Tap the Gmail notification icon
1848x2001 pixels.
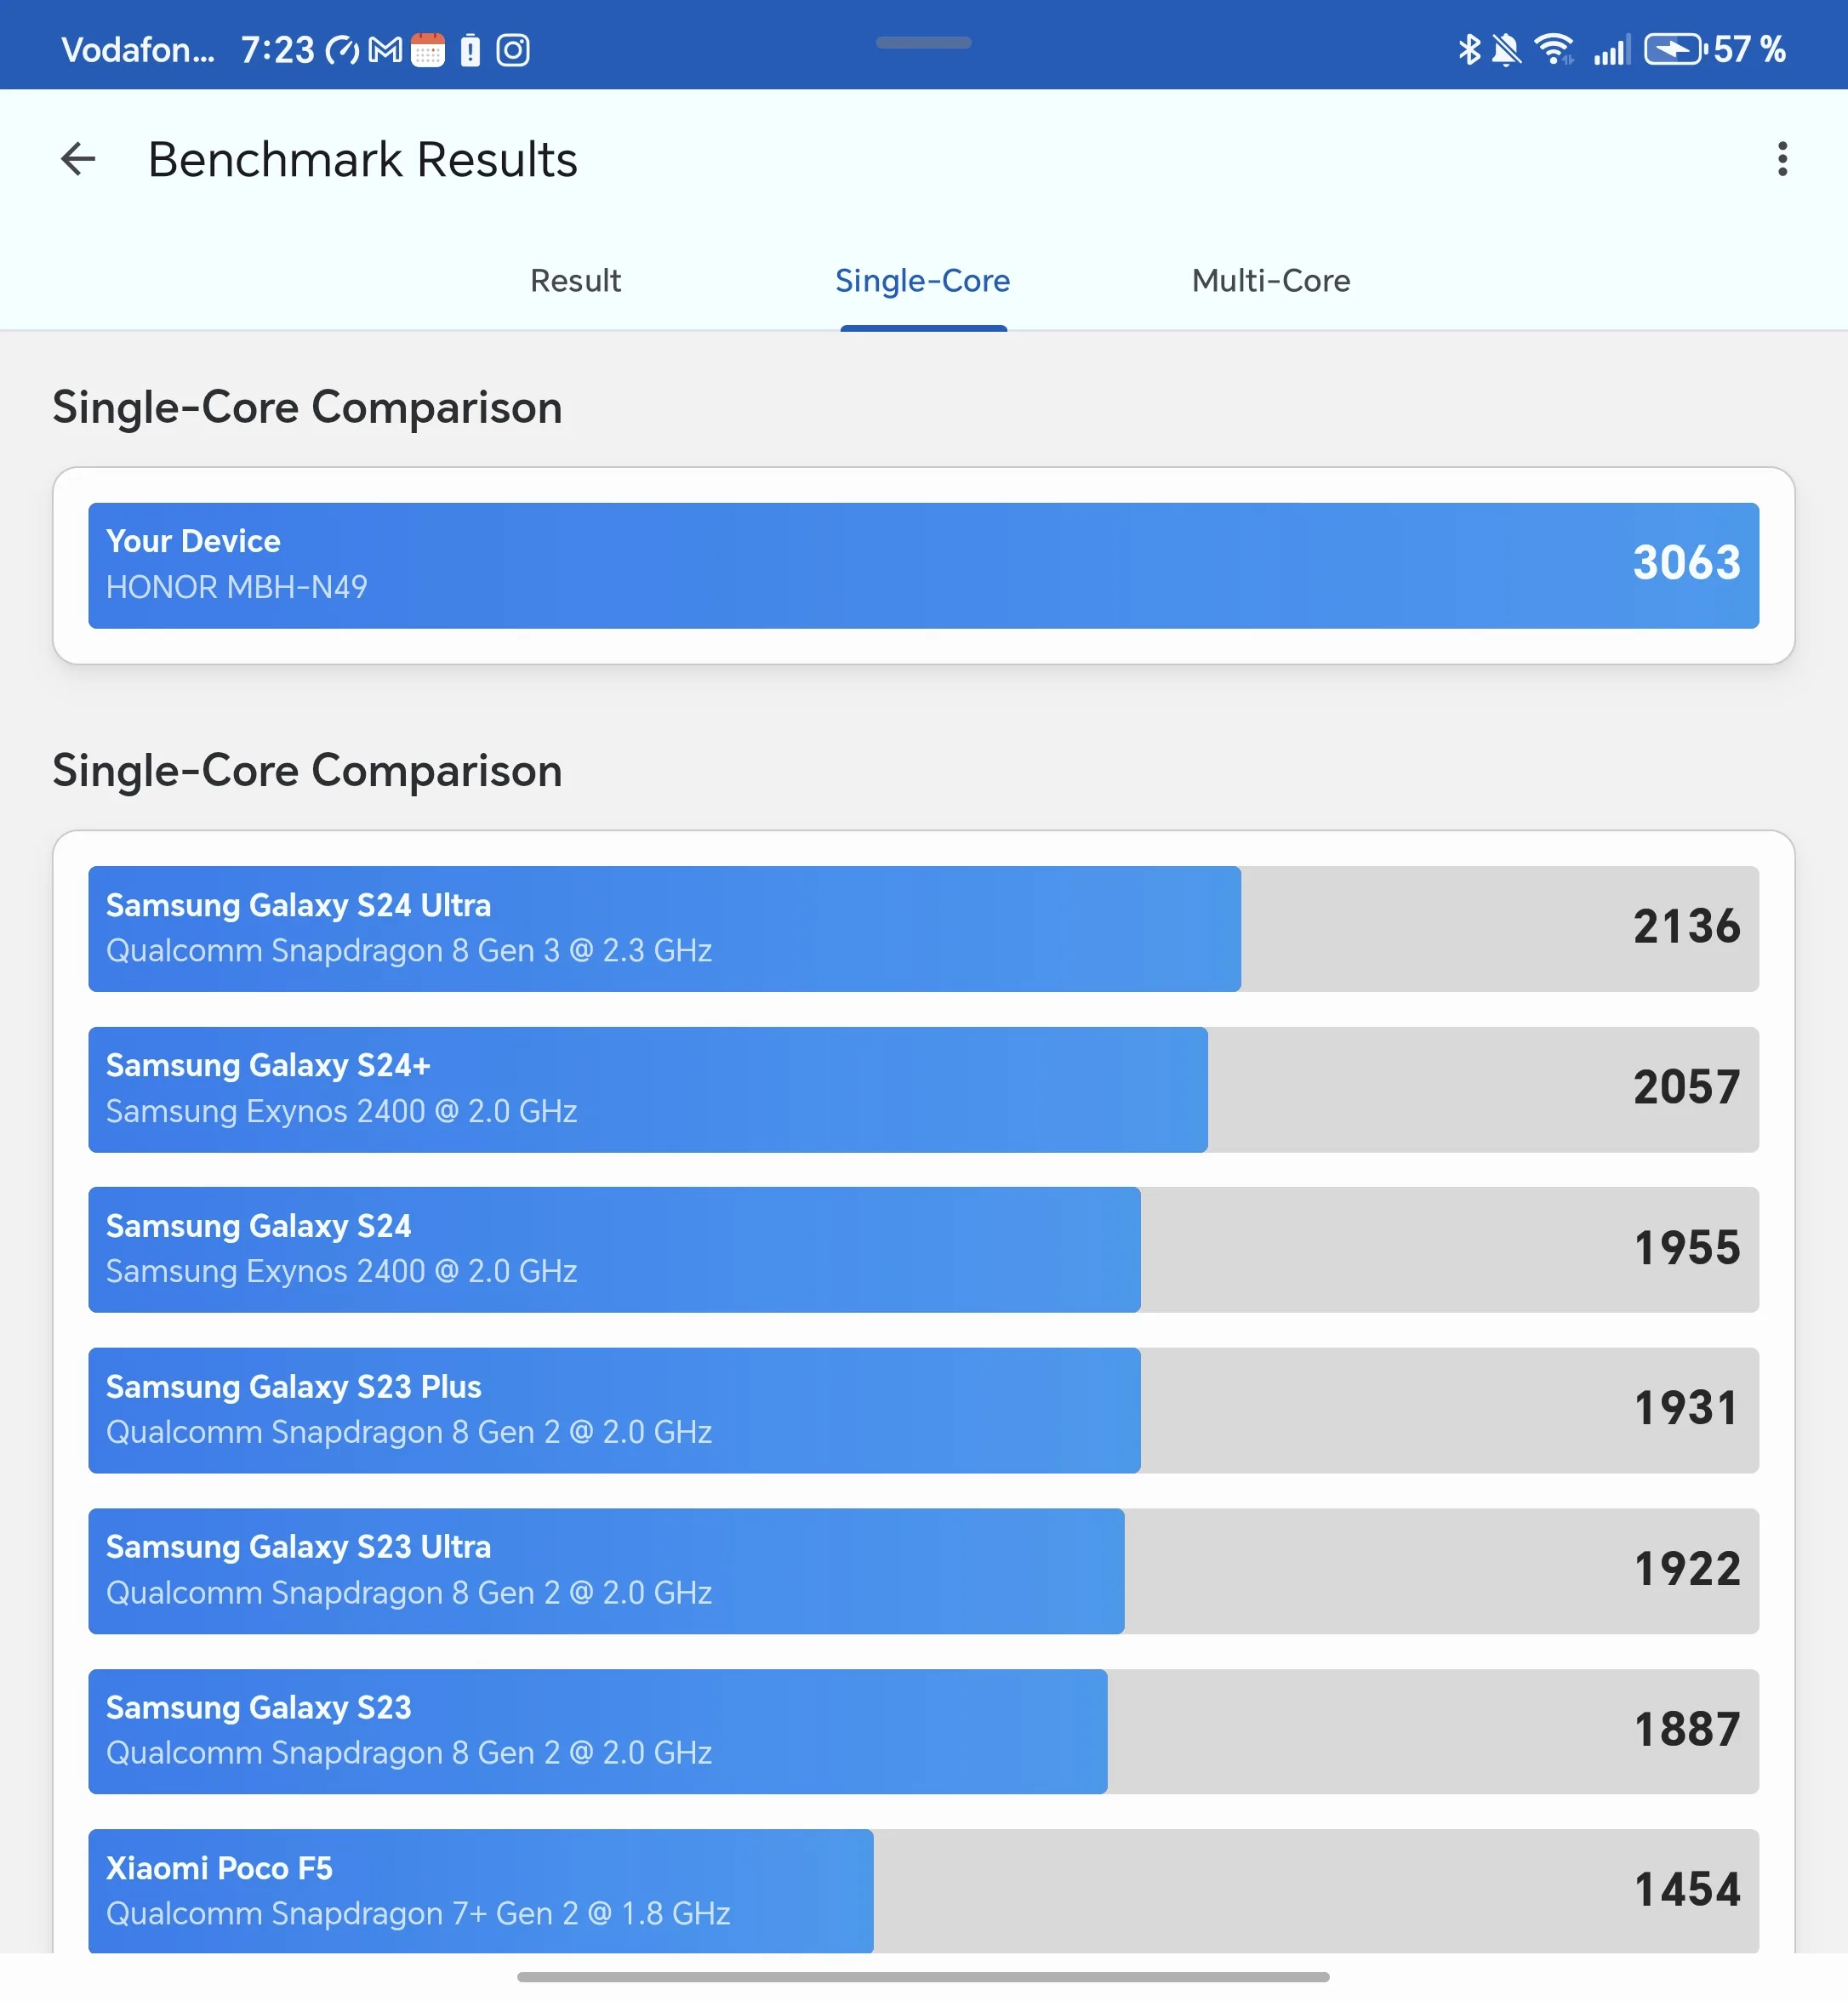coord(385,50)
